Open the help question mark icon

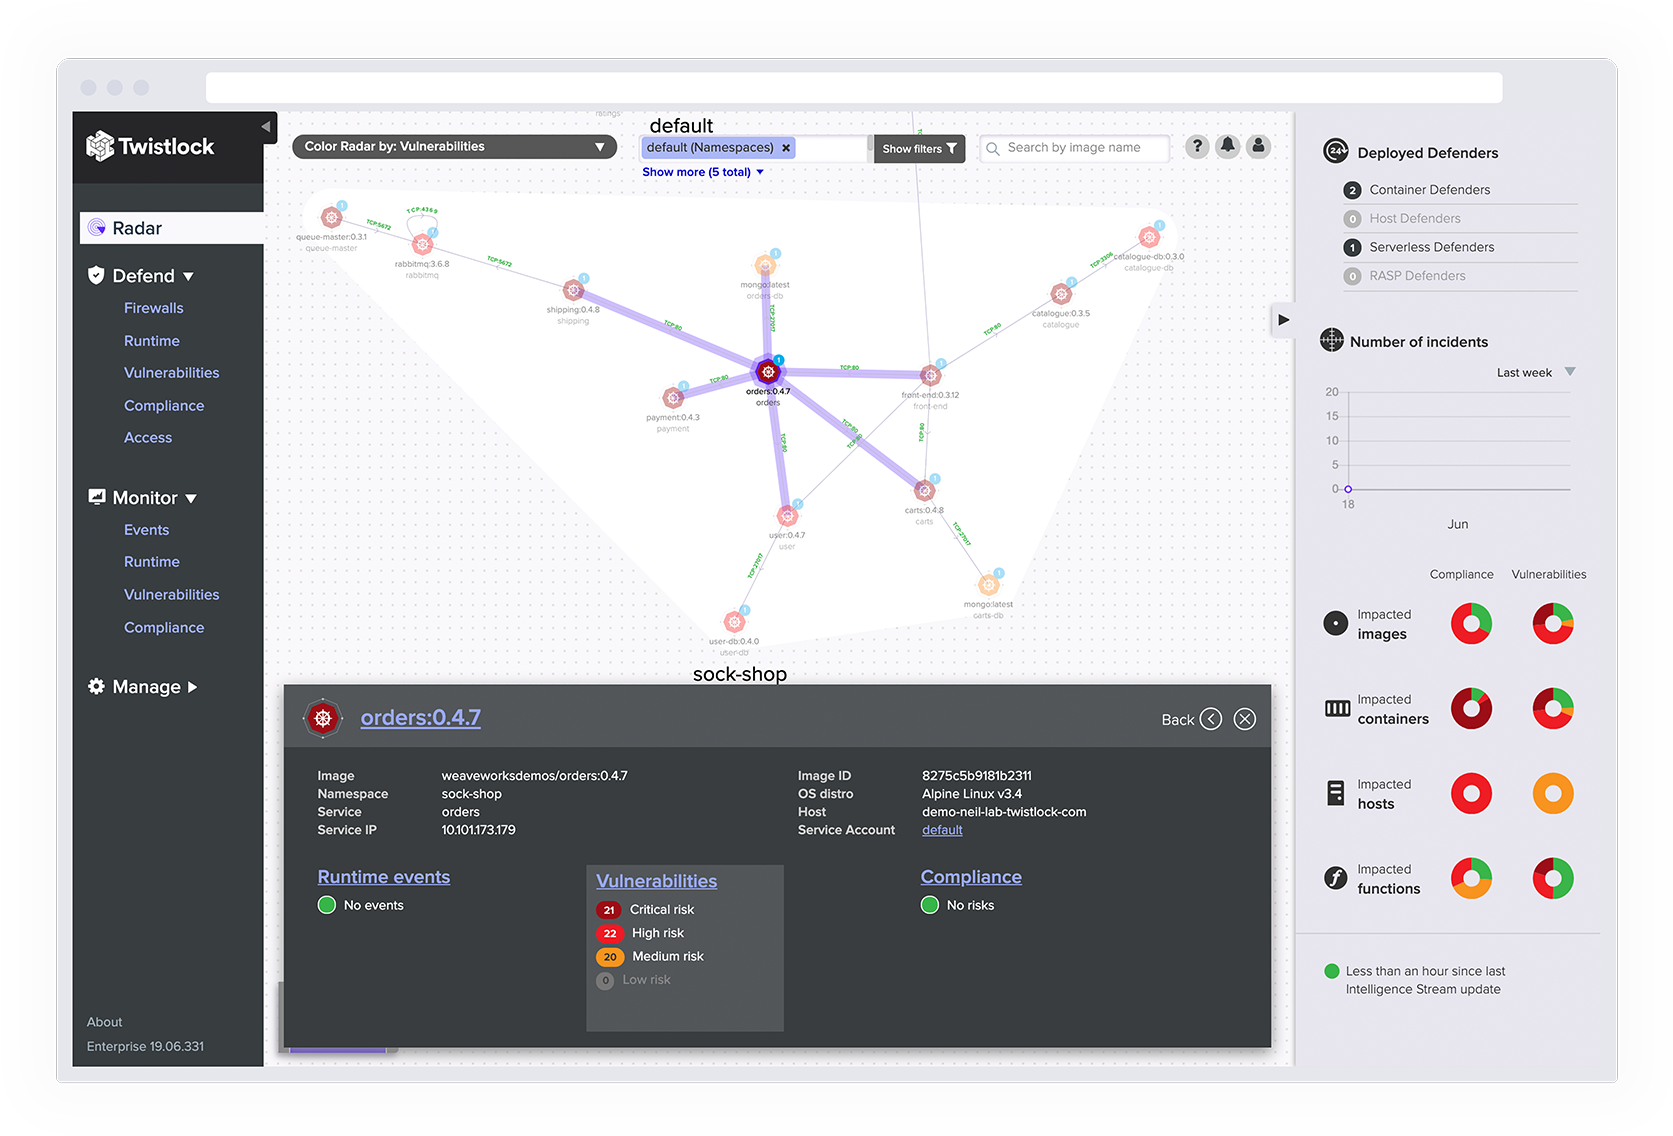pos(1197,147)
